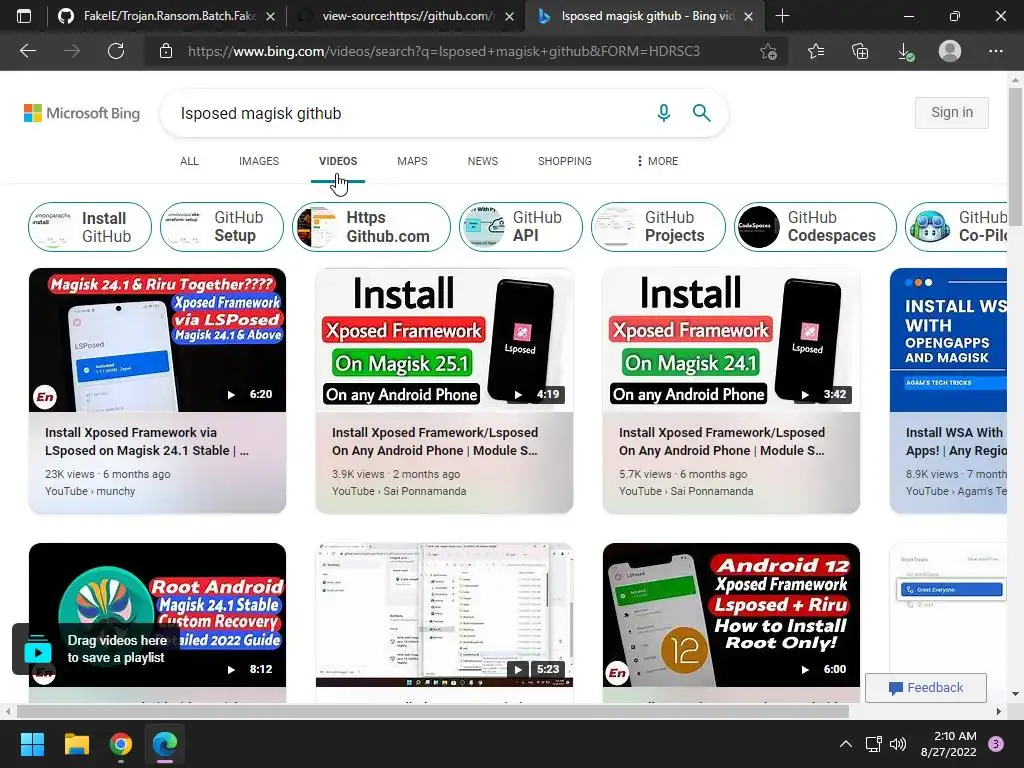
Task: Click the Sign in button
Action: (x=952, y=112)
